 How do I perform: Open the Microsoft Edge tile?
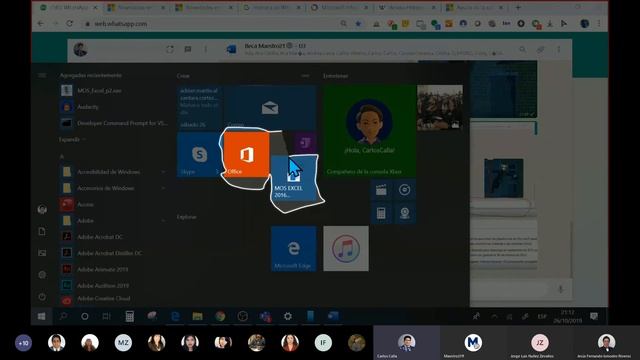click(294, 249)
